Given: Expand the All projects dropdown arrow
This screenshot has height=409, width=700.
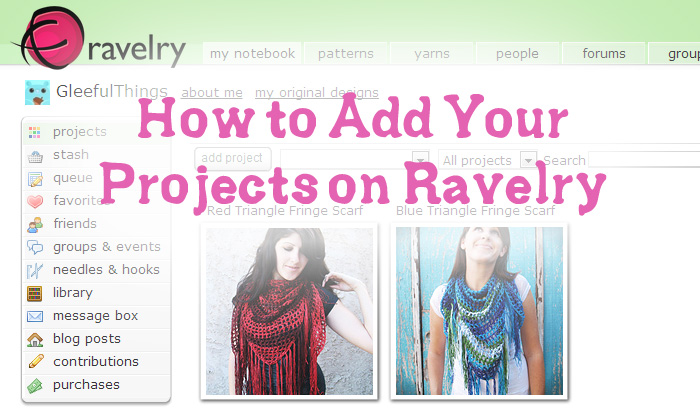Looking at the screenshot, I should 528,160.
